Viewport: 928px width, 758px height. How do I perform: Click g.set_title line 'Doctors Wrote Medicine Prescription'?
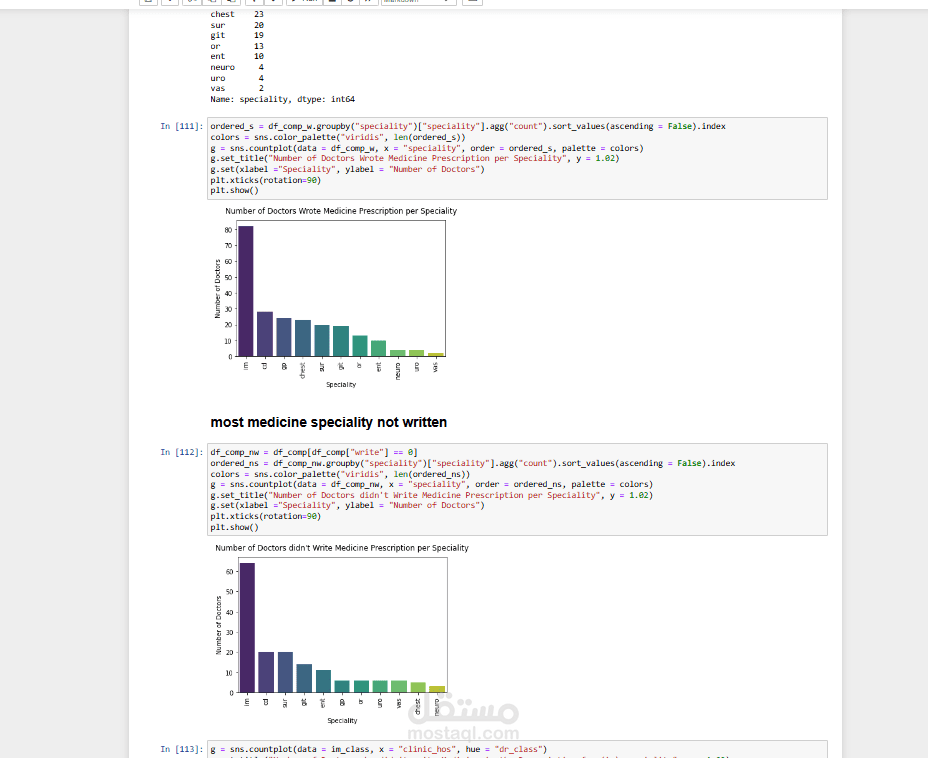click(x=415, y=159)
